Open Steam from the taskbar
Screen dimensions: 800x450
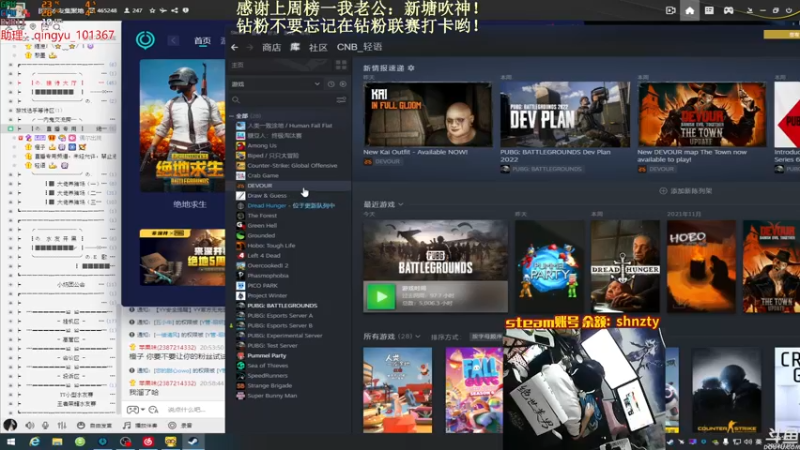pos(193,442)
